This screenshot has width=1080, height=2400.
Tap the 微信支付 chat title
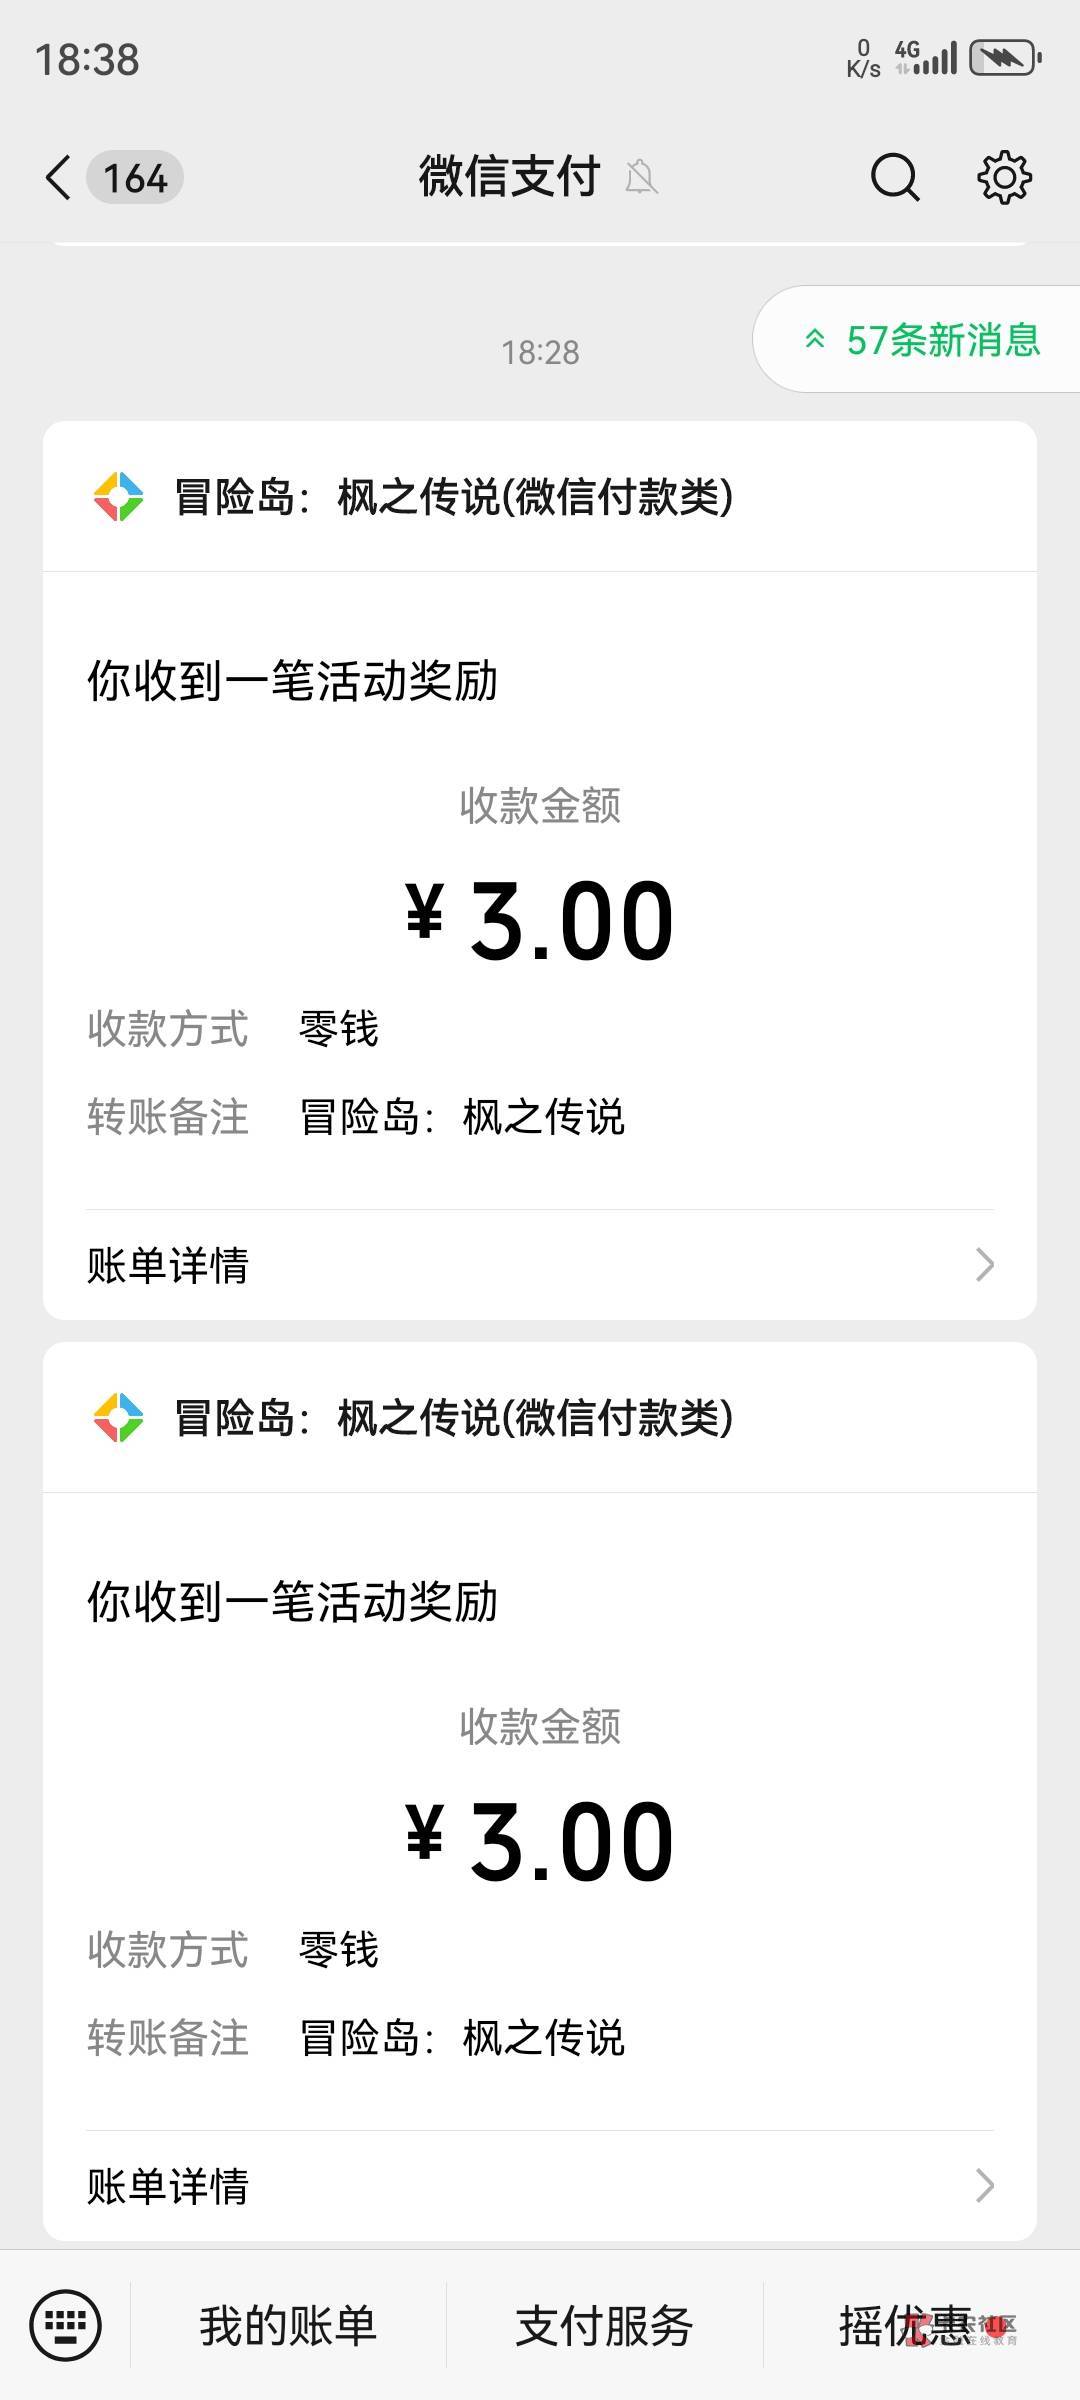click(x=509, y=178)
